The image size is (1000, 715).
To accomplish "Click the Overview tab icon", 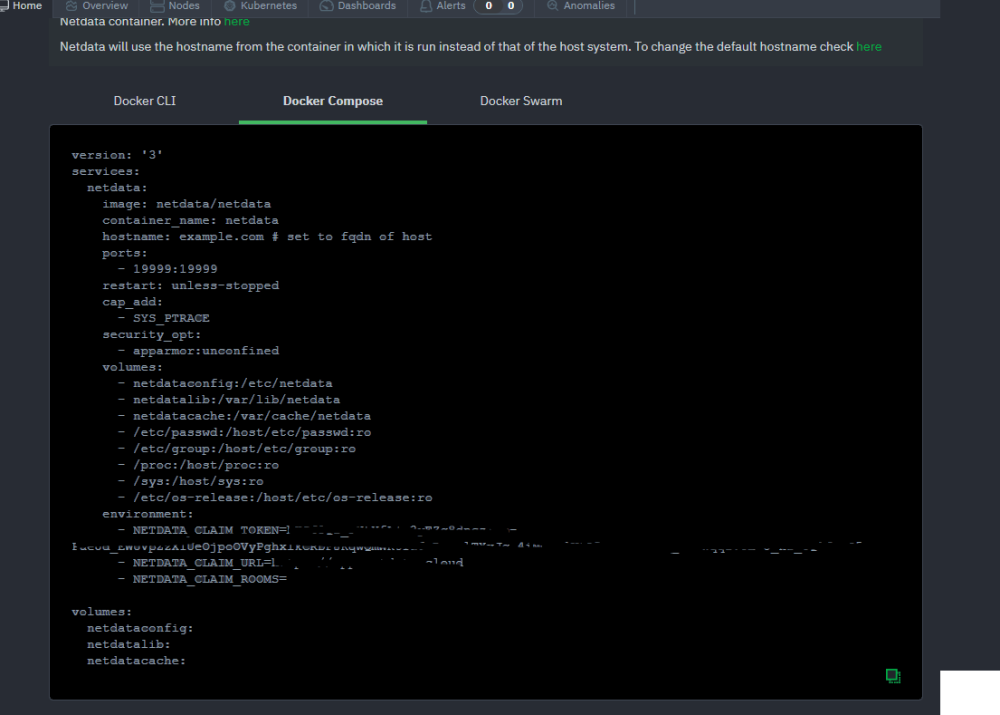I will click(x=71, y=6).
